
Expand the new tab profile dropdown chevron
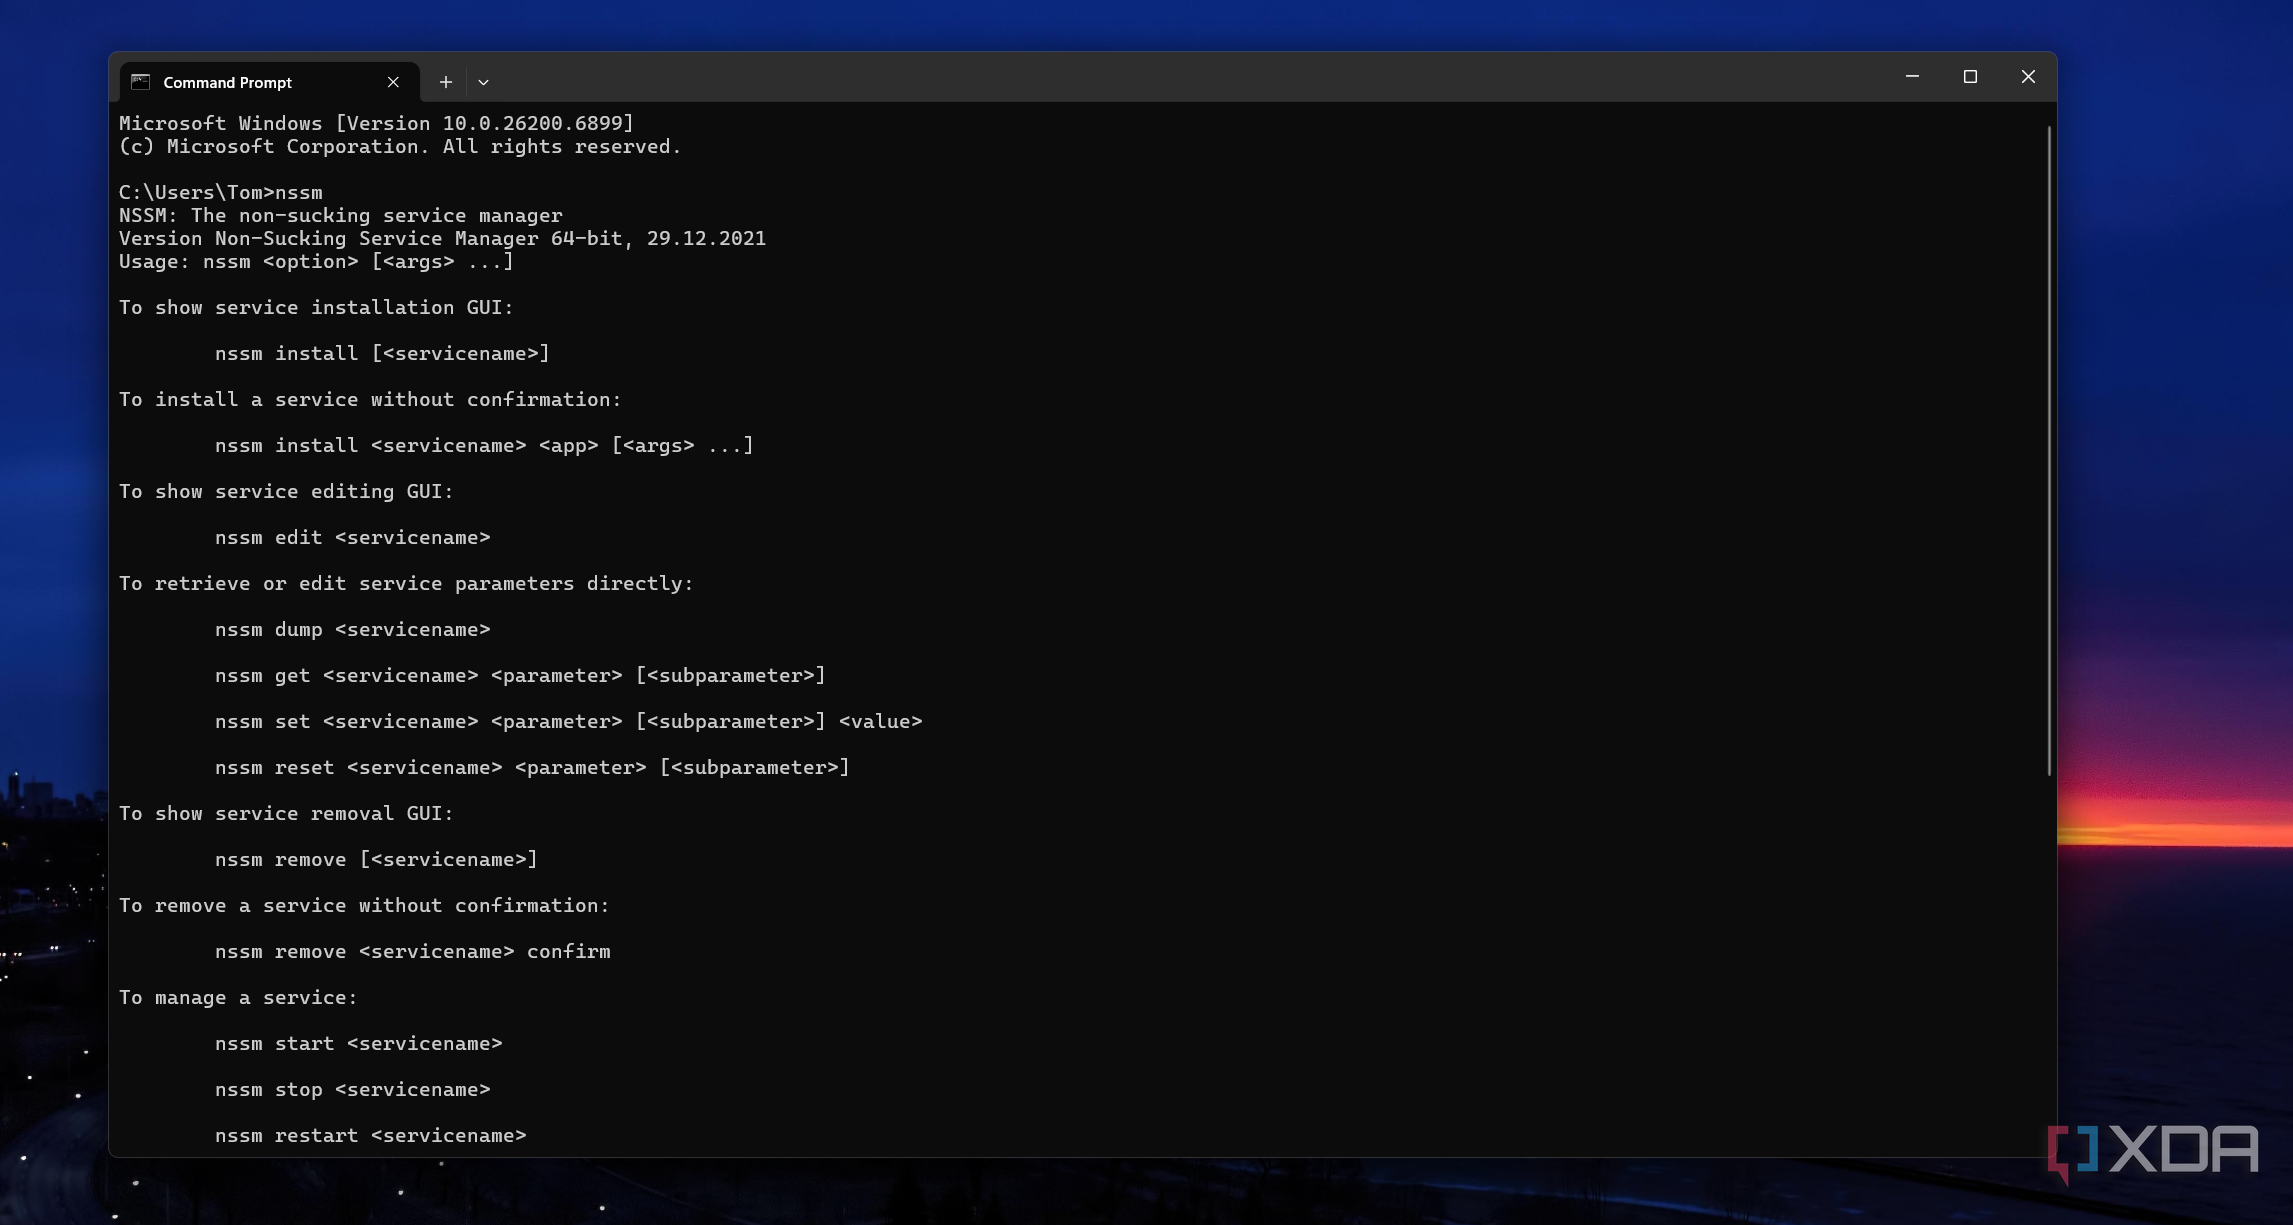pos(483,82)
